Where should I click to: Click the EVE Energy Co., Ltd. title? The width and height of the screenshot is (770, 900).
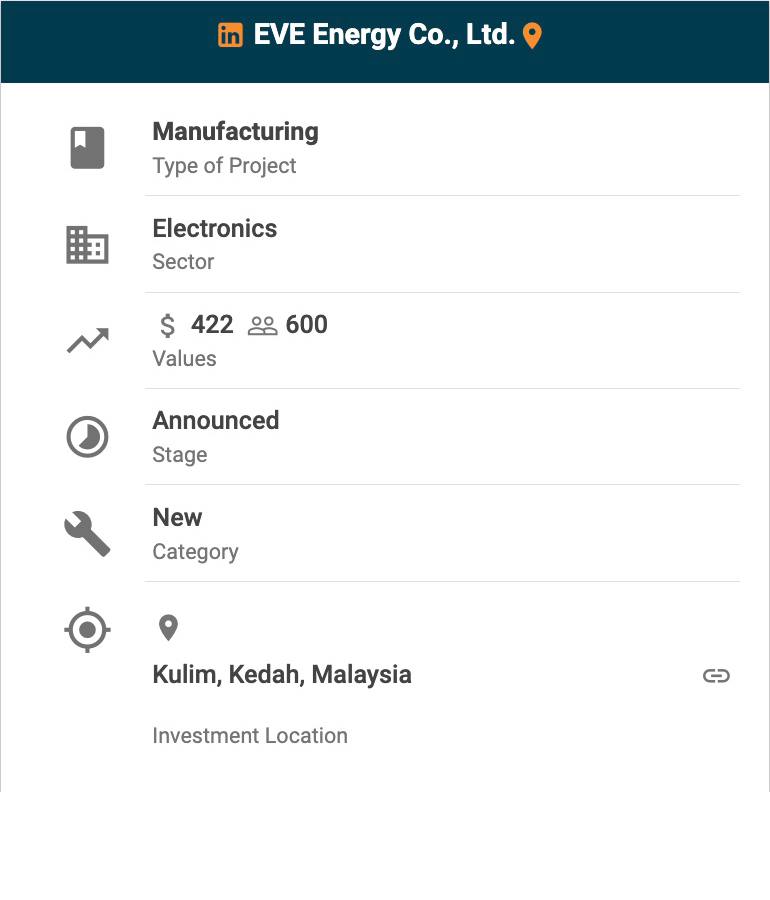[384, 36]
